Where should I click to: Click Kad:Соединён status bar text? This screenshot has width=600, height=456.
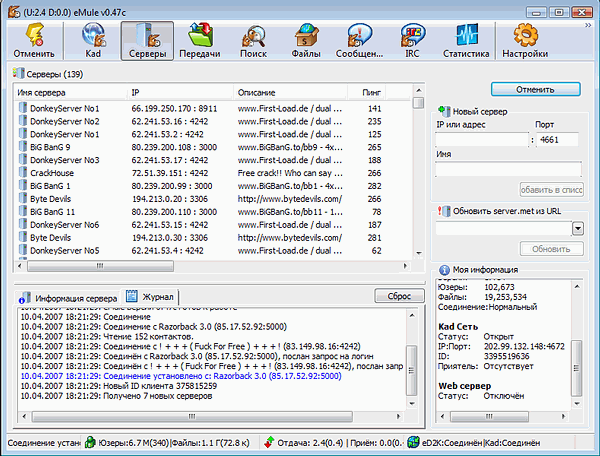tap(513, 443)
